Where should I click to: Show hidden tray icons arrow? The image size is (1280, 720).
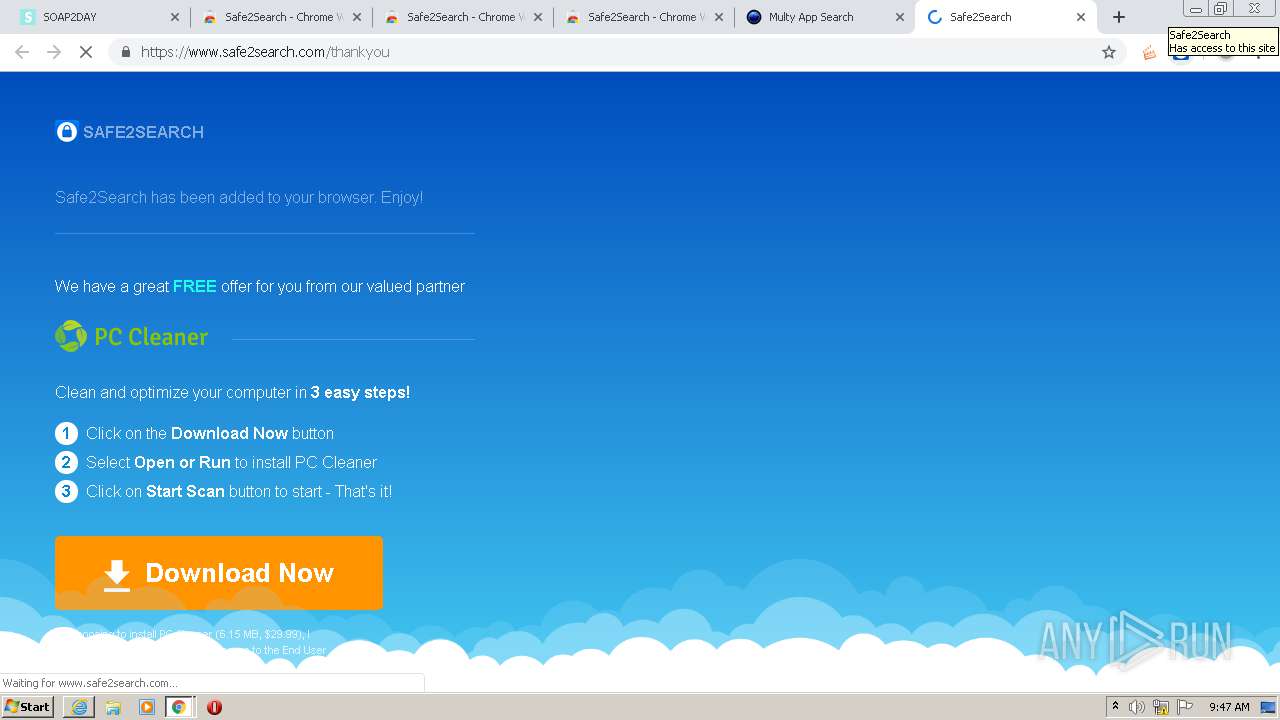point(1115,707)
